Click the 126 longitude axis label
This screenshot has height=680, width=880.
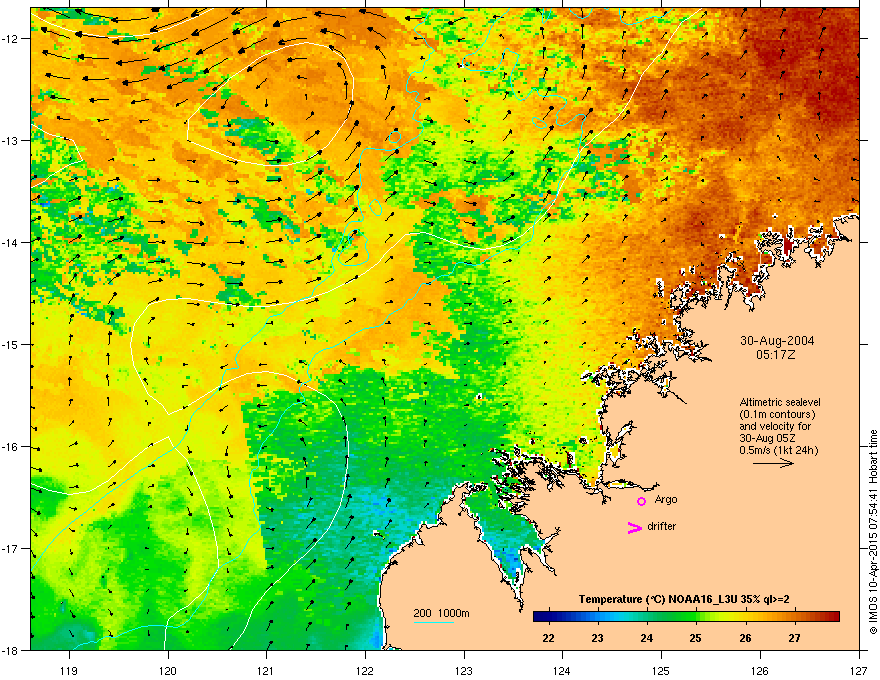pyautogui.click(x=760, y=670)
